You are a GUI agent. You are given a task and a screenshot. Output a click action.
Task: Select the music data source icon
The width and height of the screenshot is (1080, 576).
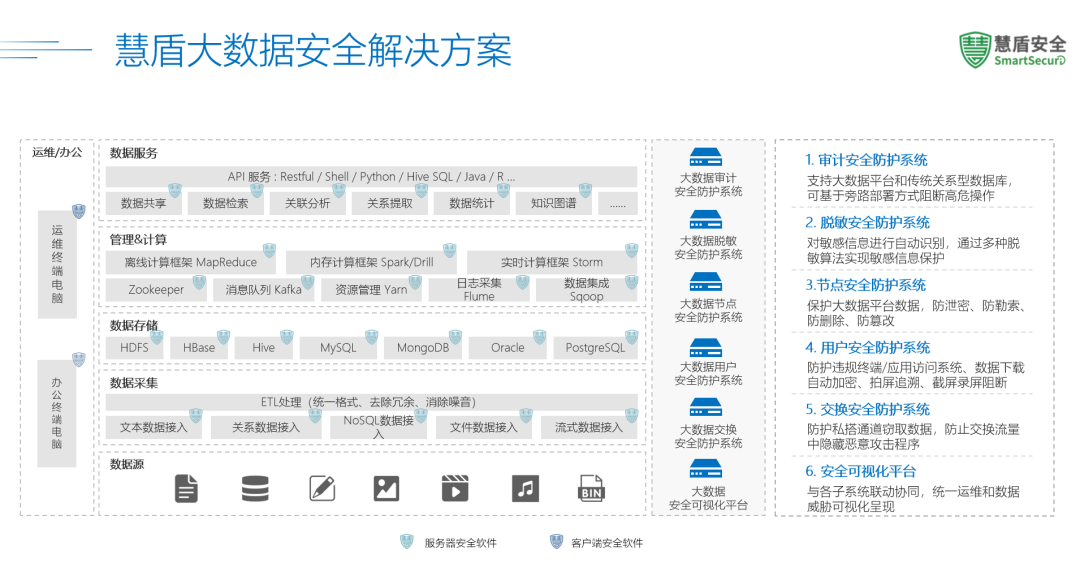coord(525,489)
